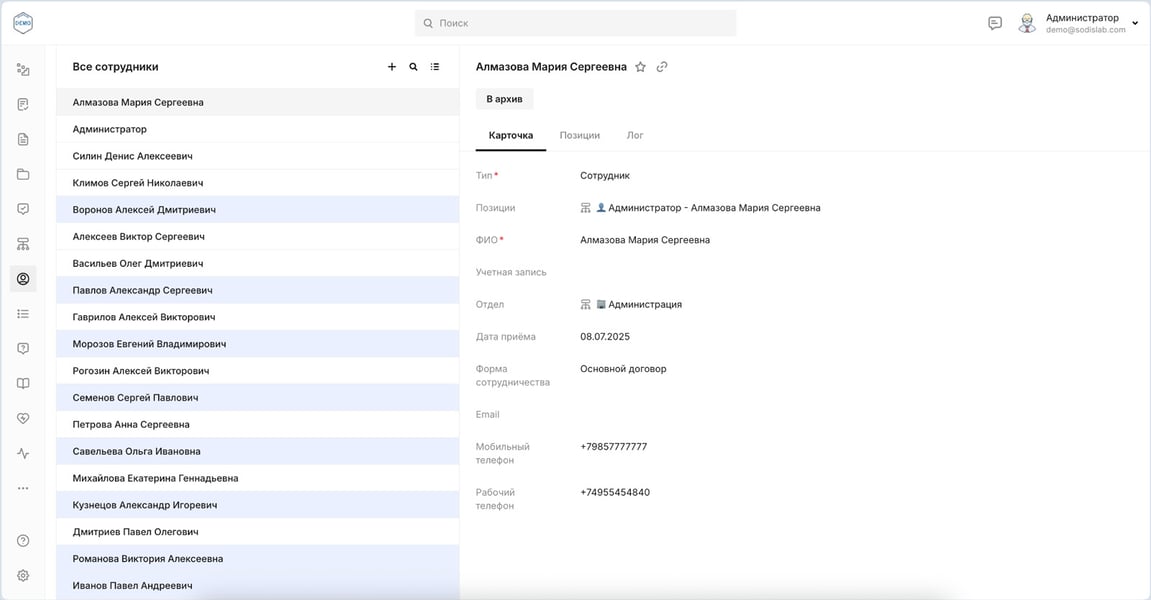This screenshot has width=1151, height=600.
Task: Add a new employee with plus icon
Action: click(392, 67)
